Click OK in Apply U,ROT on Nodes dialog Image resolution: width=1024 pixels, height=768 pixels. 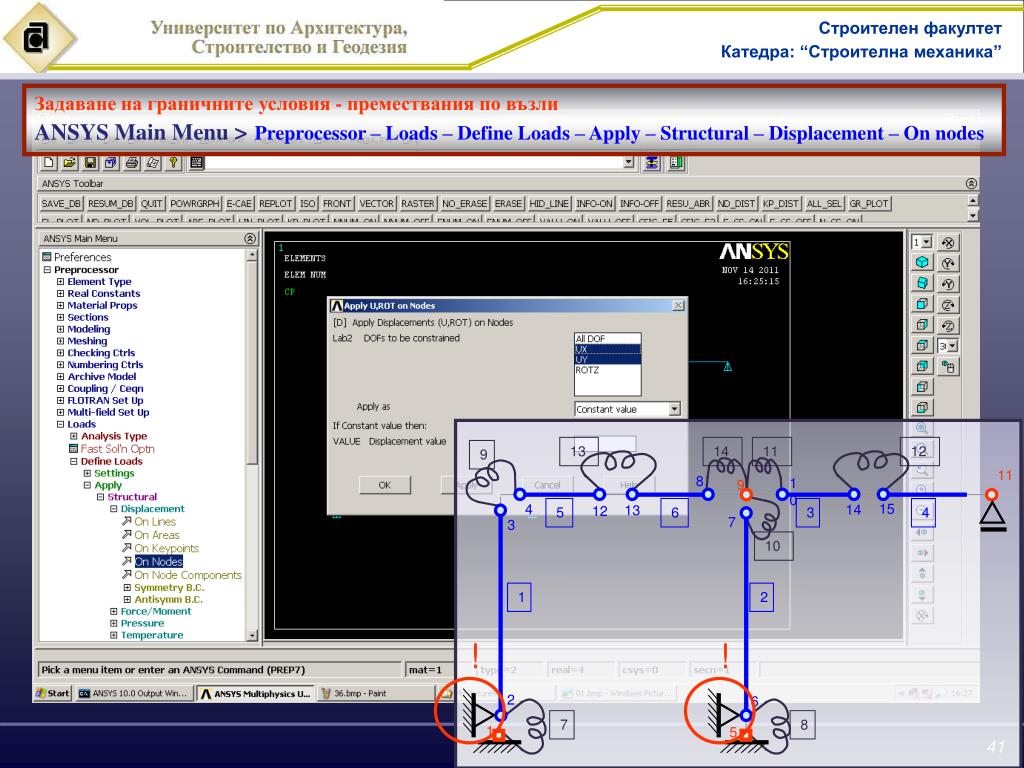385,485
